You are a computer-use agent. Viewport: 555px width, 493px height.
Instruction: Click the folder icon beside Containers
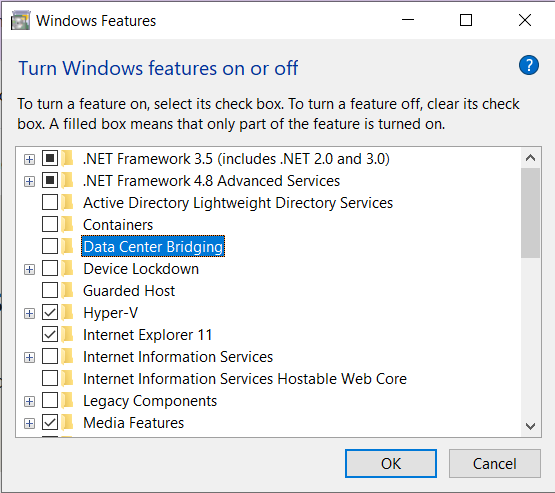tap(67, 224)
